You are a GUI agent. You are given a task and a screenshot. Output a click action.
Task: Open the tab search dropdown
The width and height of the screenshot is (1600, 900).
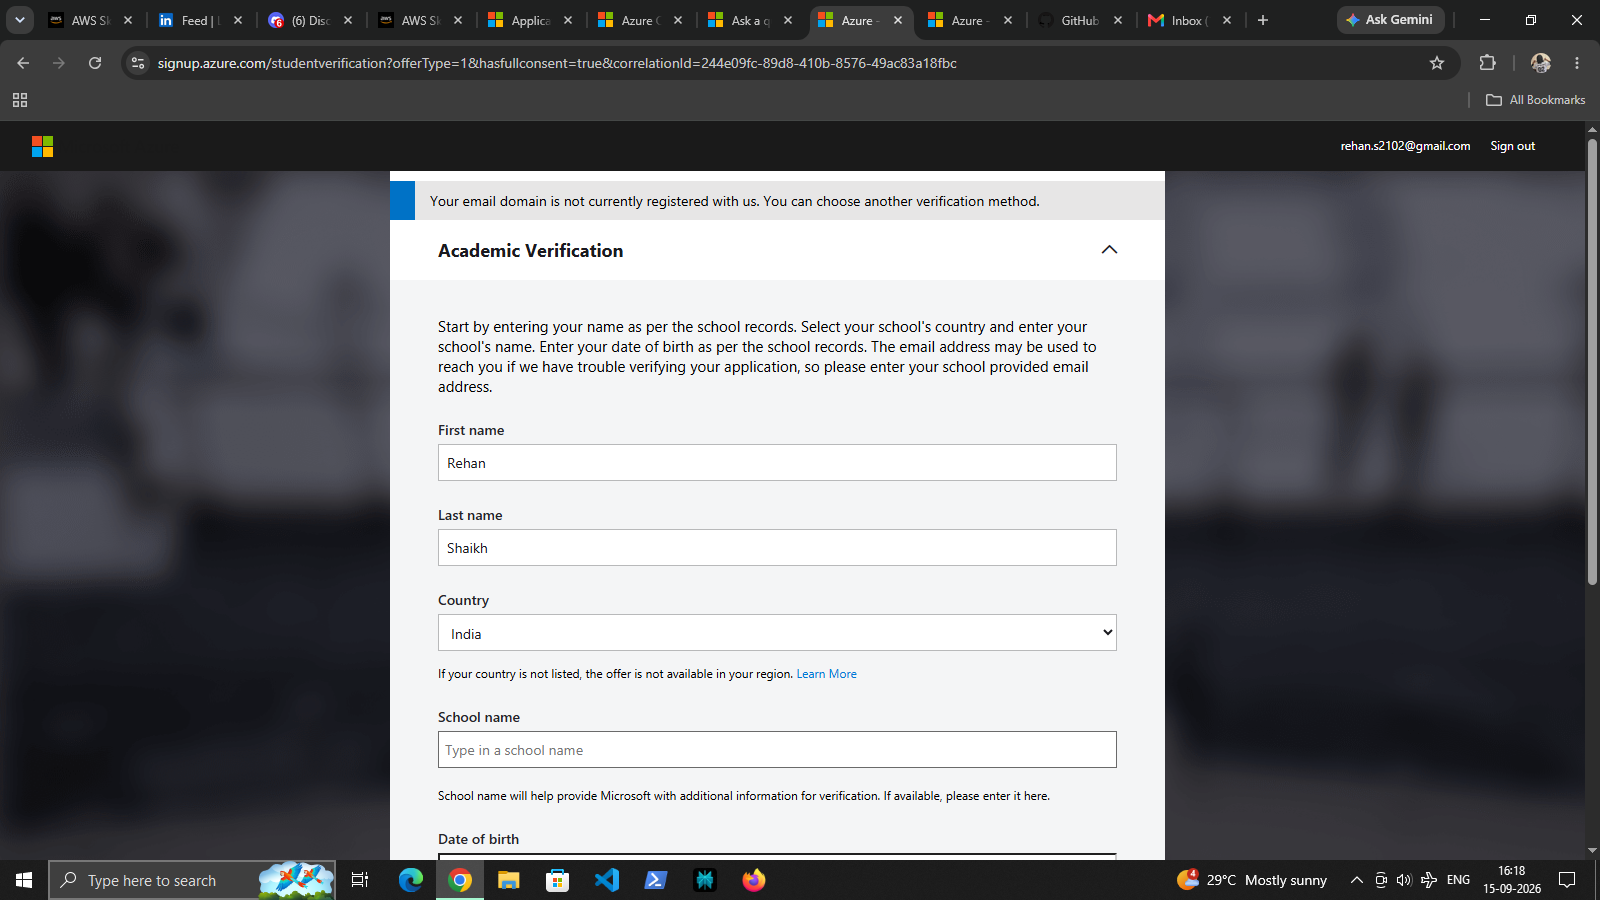click(x=20, y=20)
